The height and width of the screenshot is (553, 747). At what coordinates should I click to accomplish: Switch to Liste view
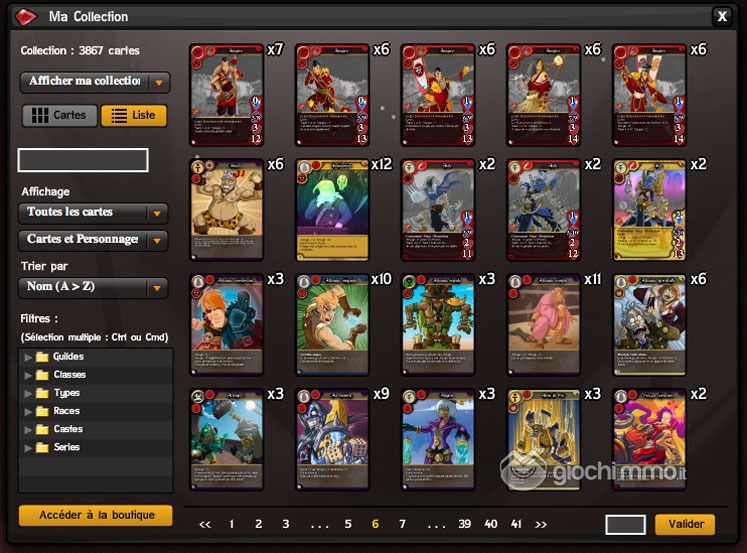point(134,115)
